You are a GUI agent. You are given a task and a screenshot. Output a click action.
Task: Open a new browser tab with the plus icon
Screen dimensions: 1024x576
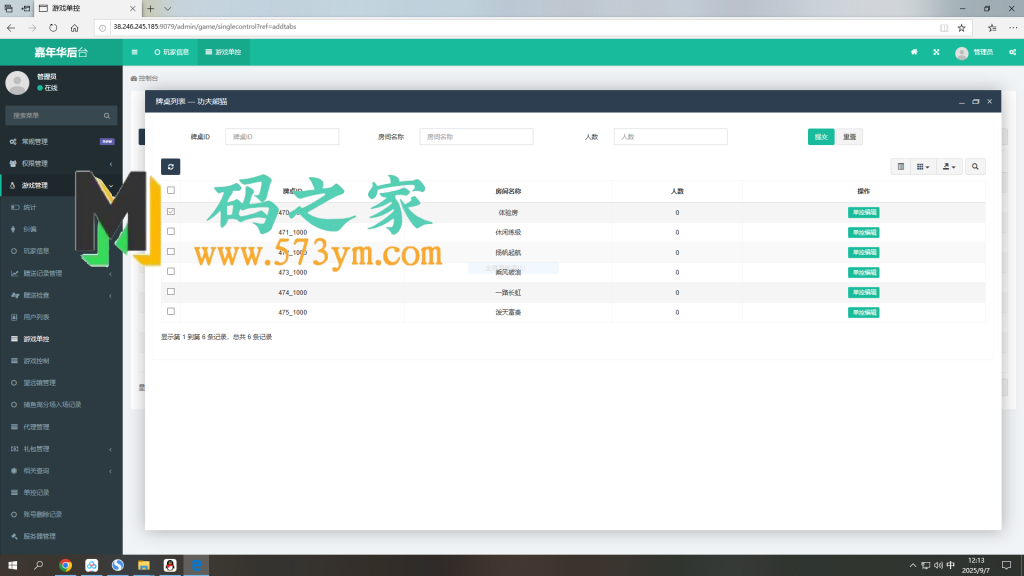pos(151,8)
